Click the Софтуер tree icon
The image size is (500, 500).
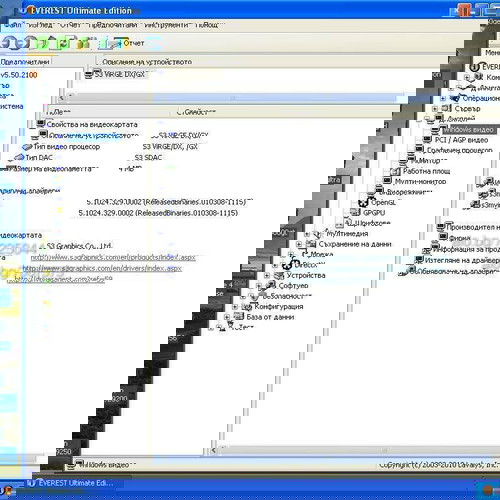coord(271,285)
